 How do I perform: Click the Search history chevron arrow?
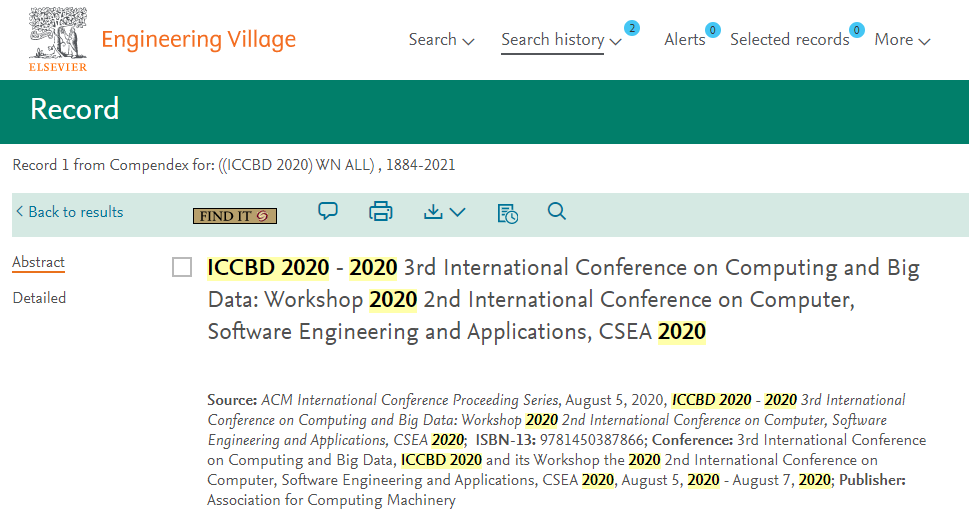pyautogui.click(x=615, y=41)
